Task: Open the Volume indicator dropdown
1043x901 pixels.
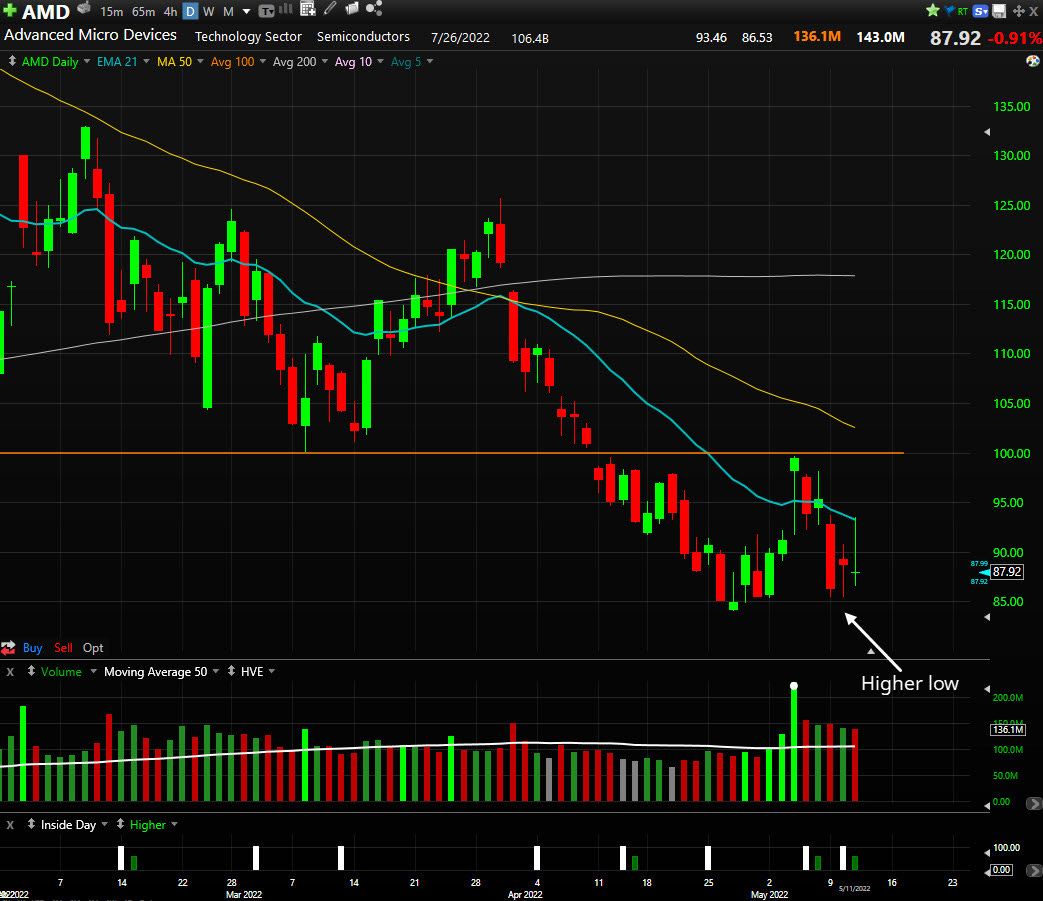Action: point(93,671)
